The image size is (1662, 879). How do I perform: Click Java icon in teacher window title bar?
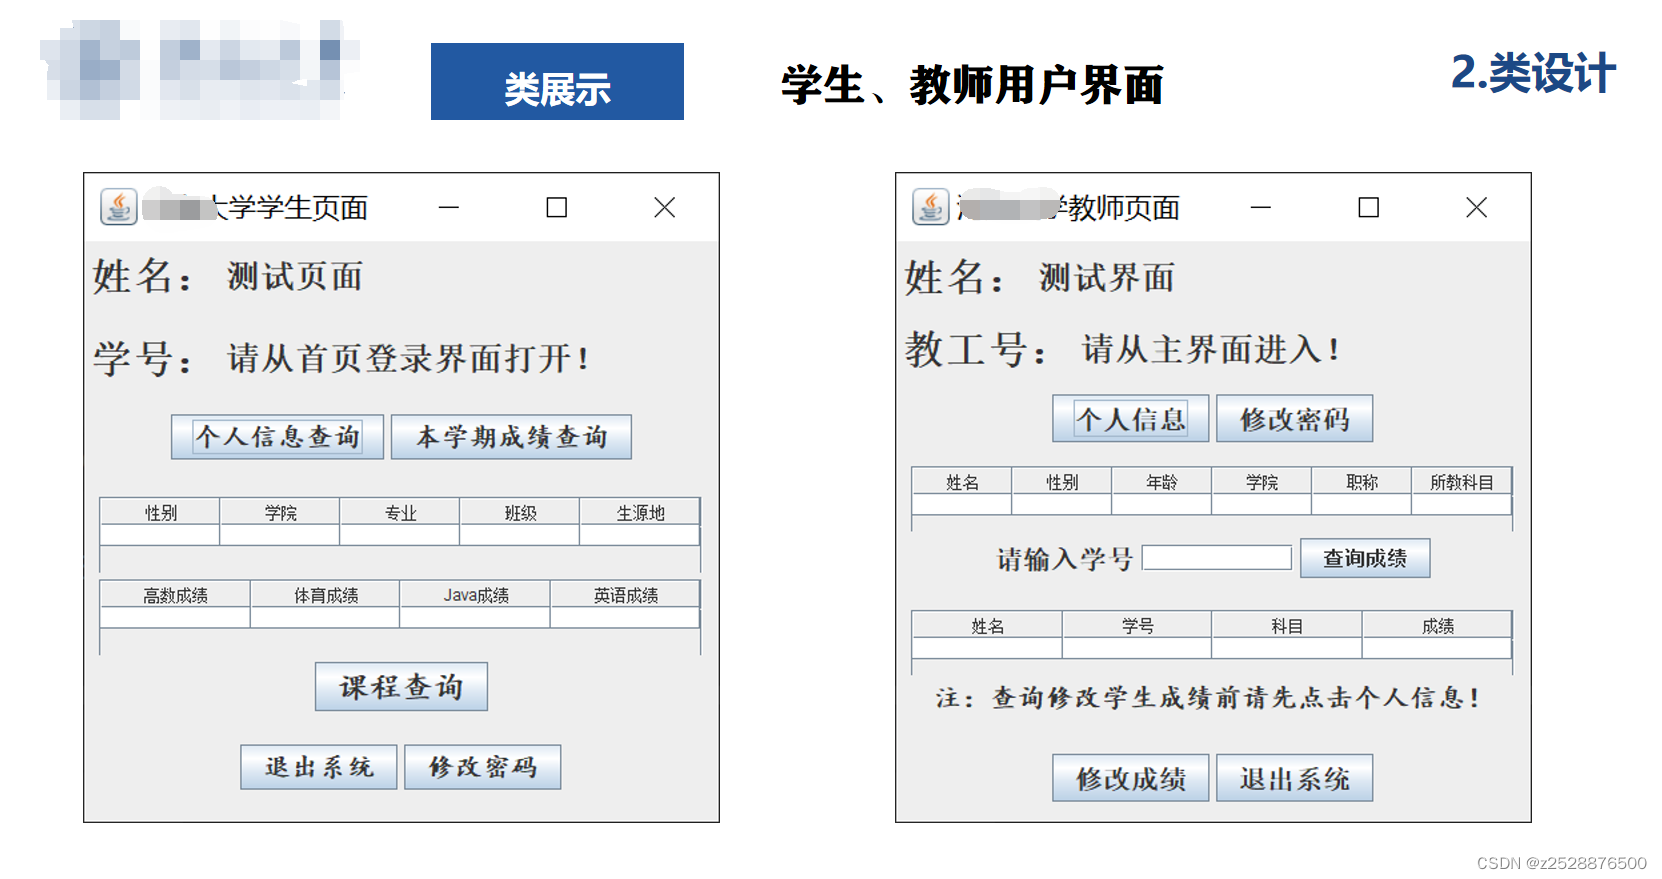[x=931, y=207]
